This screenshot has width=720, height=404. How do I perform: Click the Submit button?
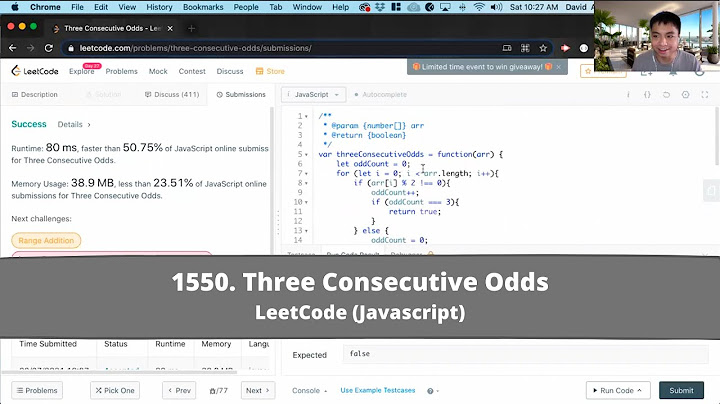[681, 391]
